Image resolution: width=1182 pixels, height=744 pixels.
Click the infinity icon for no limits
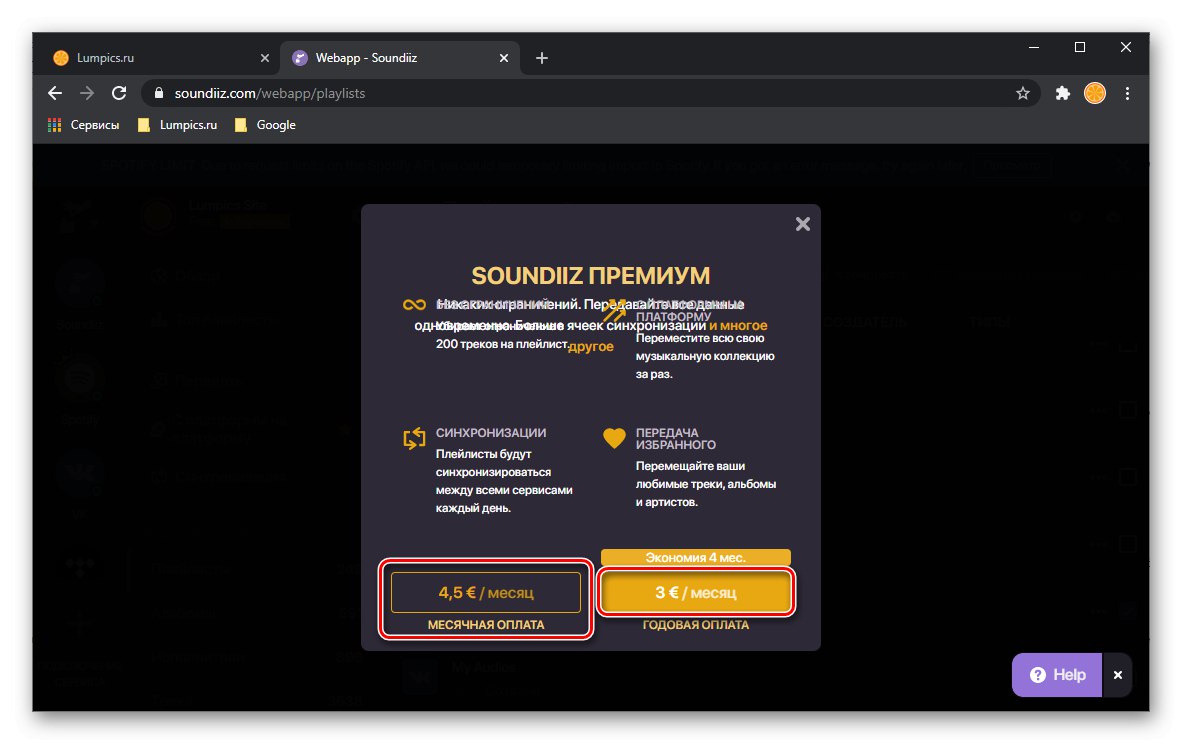(x=415, y=305)
